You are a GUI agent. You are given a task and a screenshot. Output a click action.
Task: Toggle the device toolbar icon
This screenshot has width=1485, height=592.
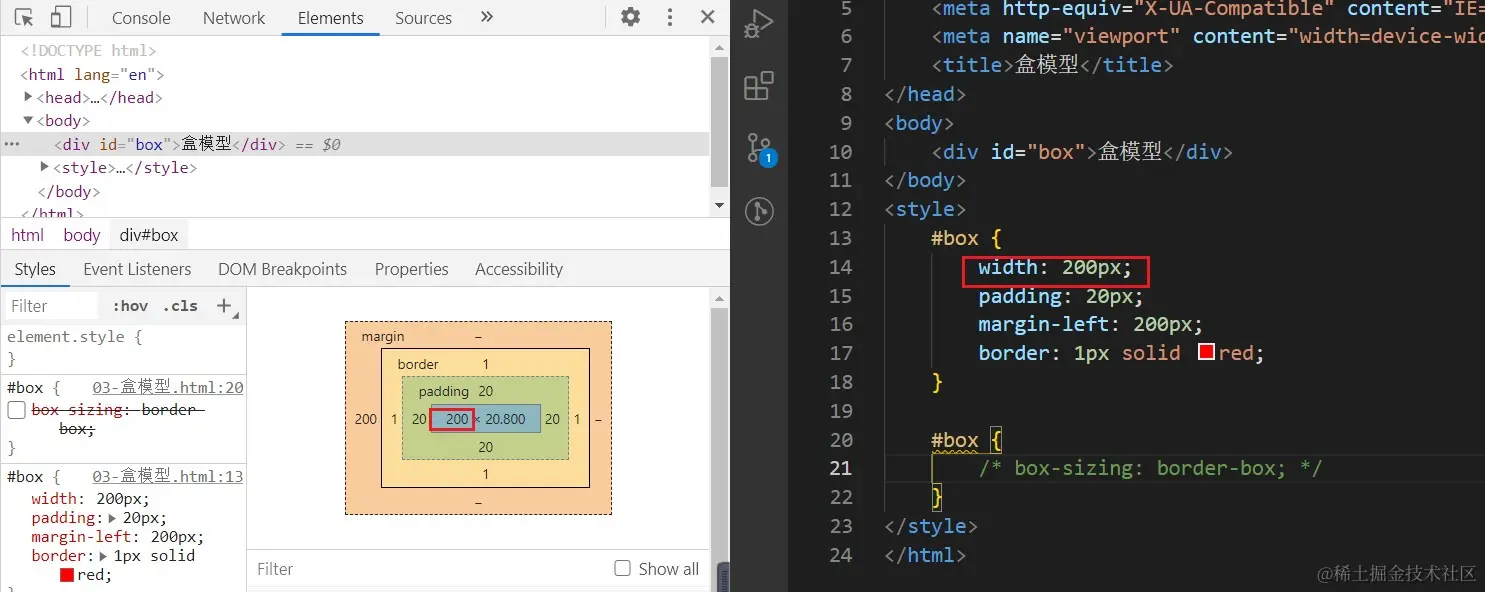(x=61, y=17)
